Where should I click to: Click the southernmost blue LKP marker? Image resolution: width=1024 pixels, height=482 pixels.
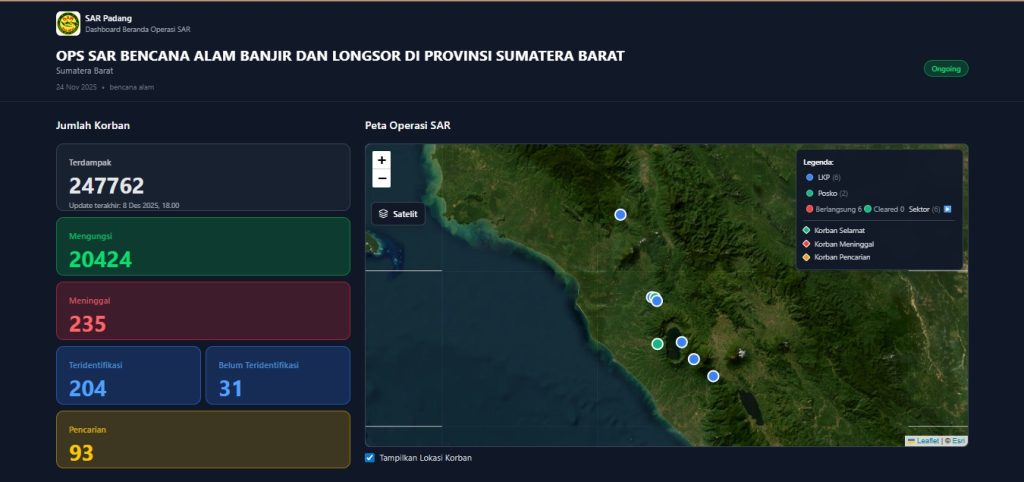click(713, 376)
